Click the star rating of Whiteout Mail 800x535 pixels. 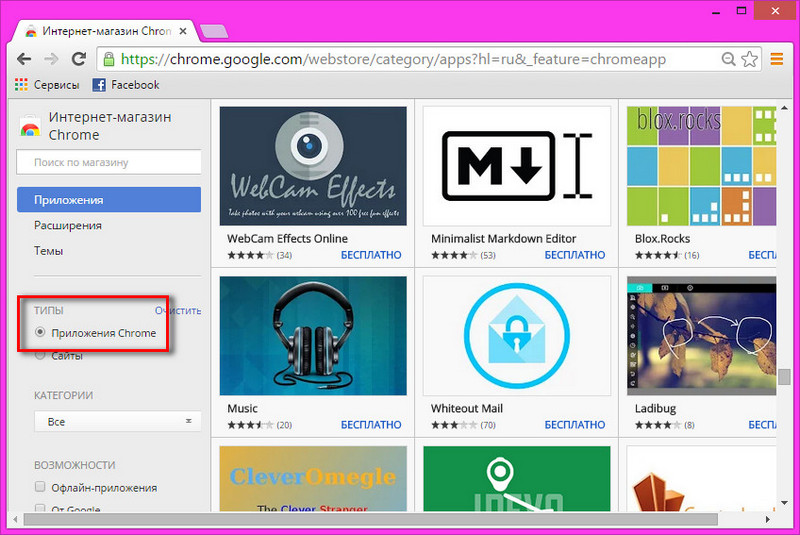[x=454, y=425]
